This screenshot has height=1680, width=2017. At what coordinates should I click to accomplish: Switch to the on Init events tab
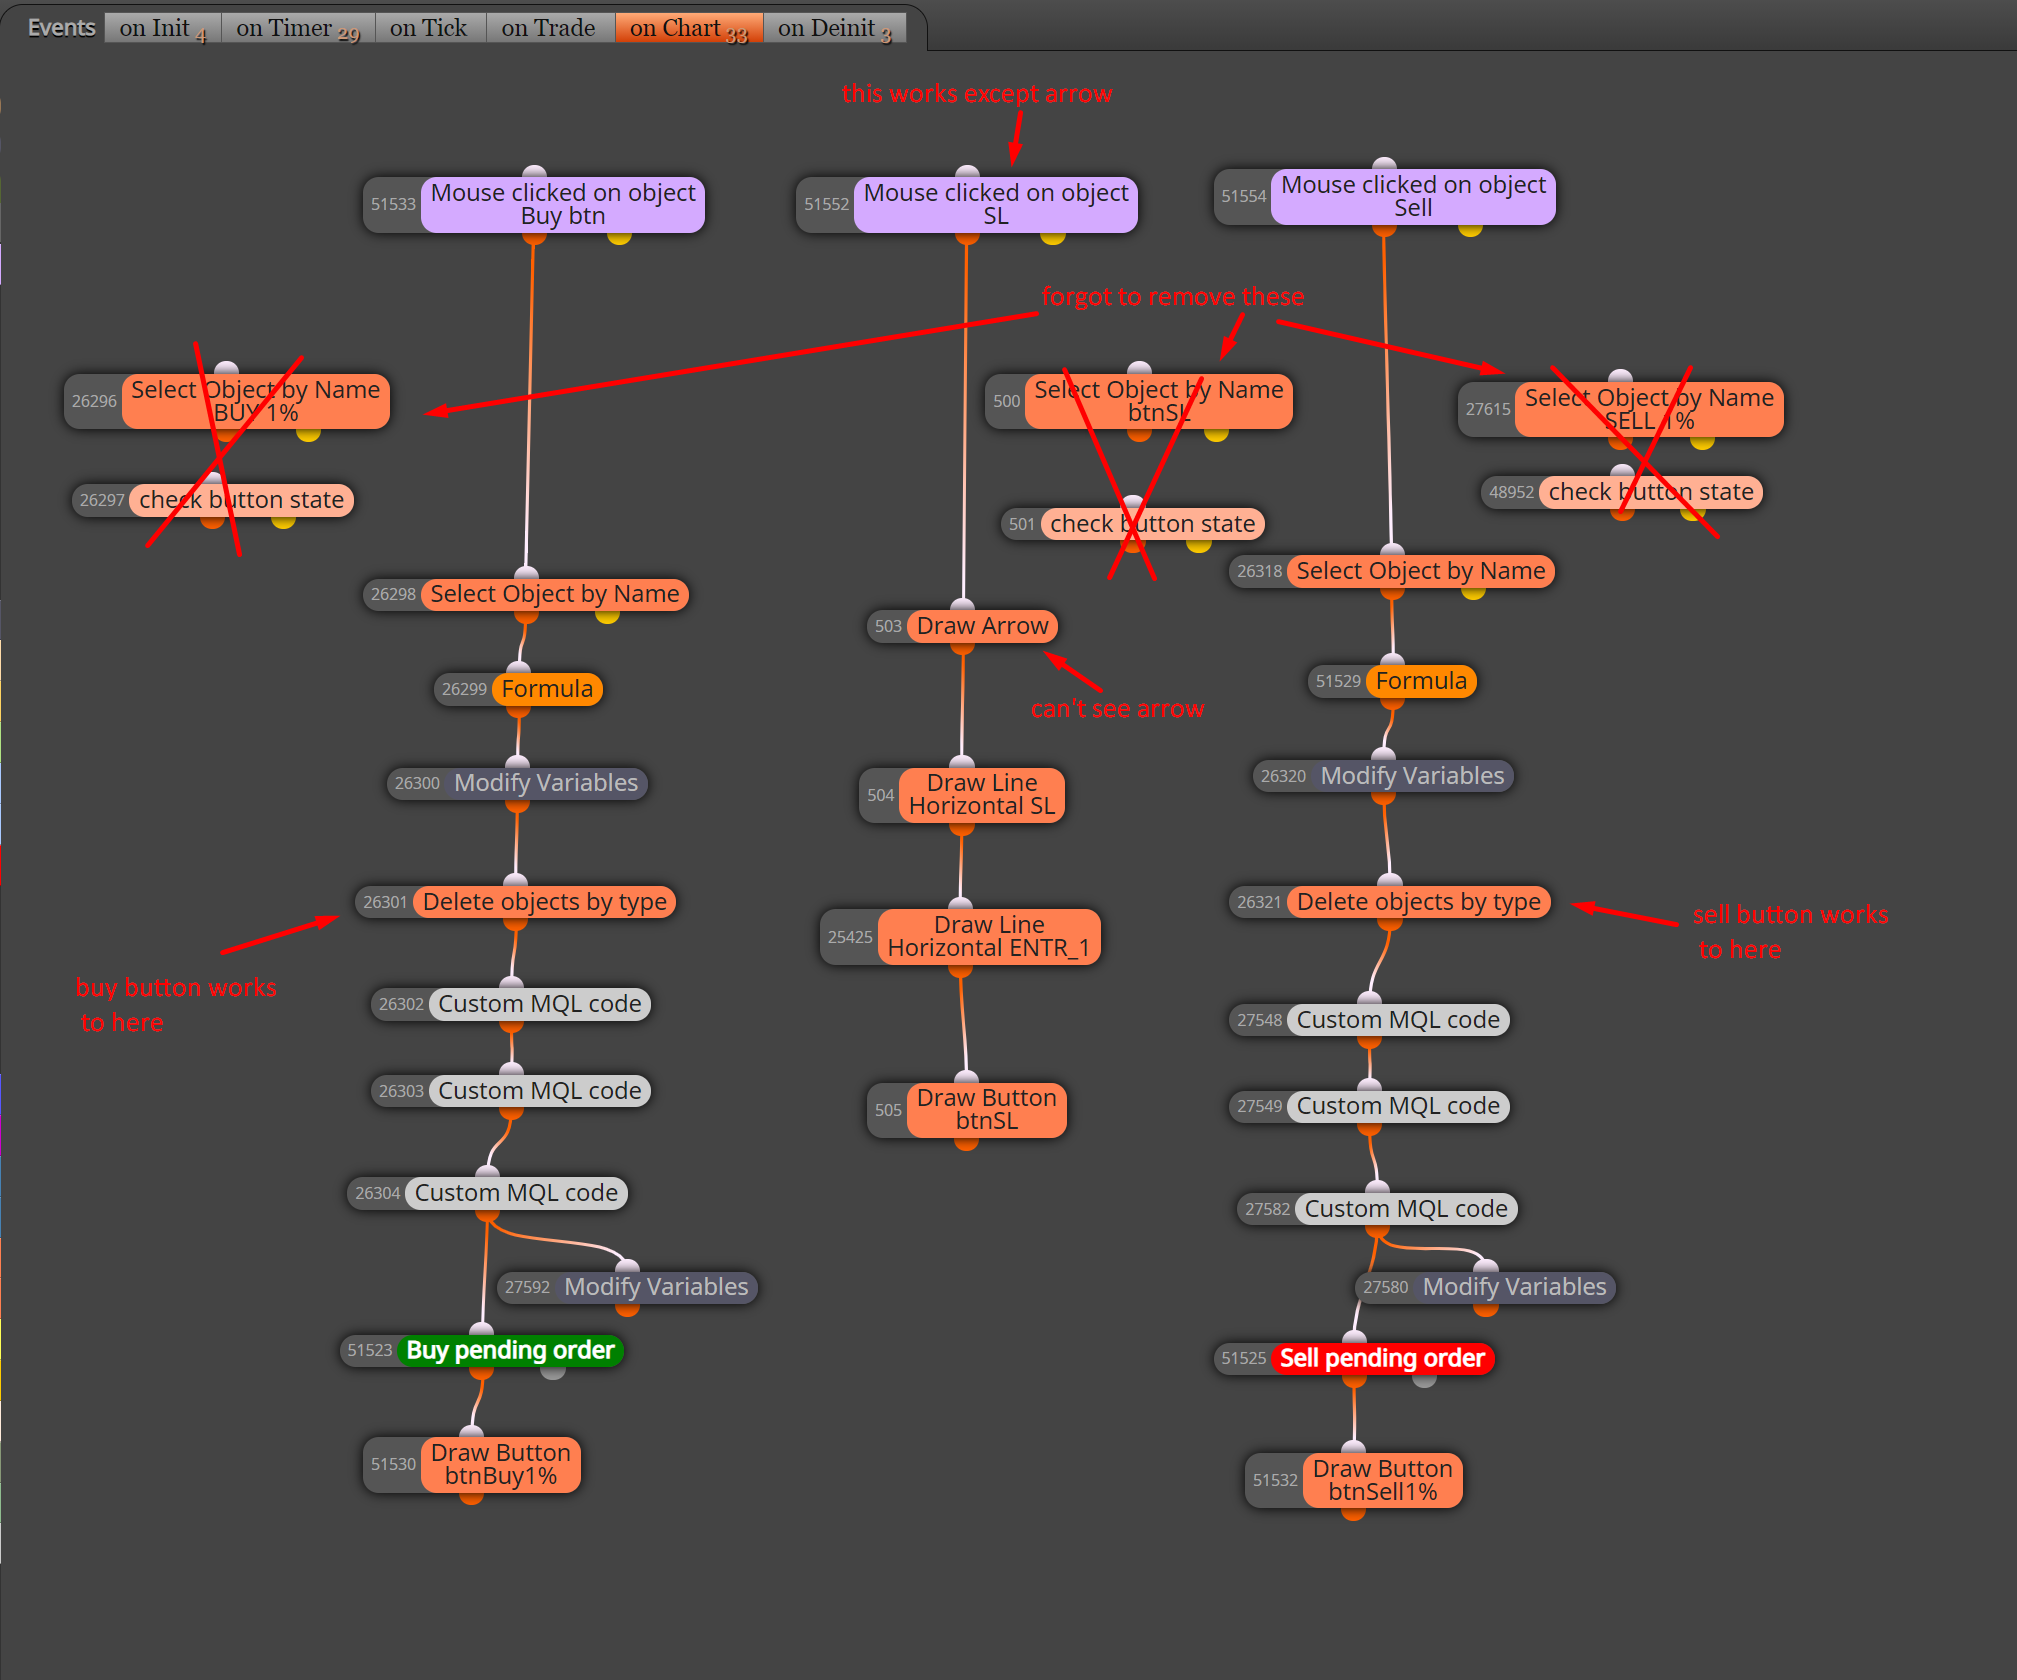click(x=163, y=28)
